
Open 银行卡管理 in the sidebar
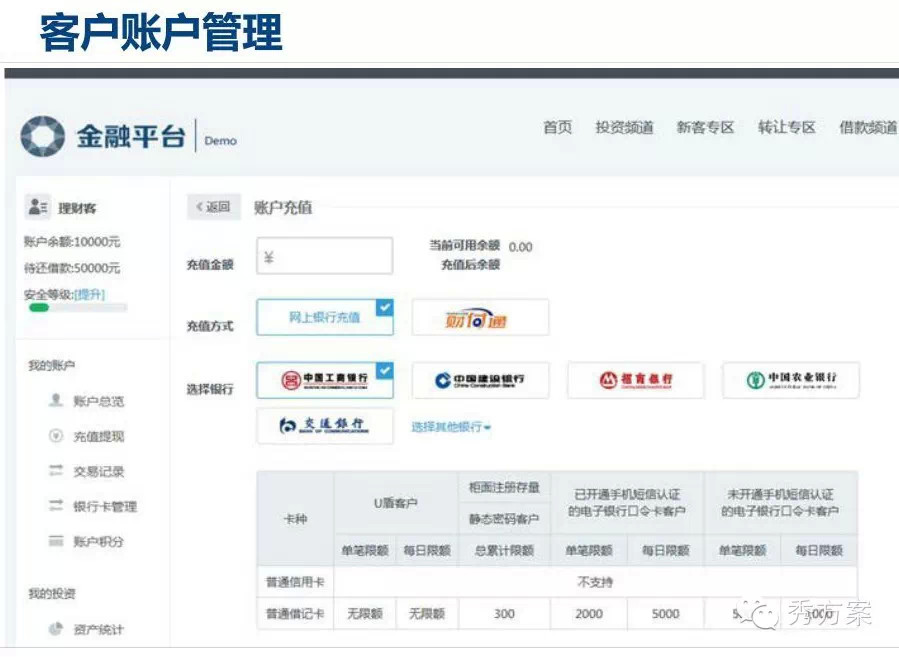pos(104,506)
